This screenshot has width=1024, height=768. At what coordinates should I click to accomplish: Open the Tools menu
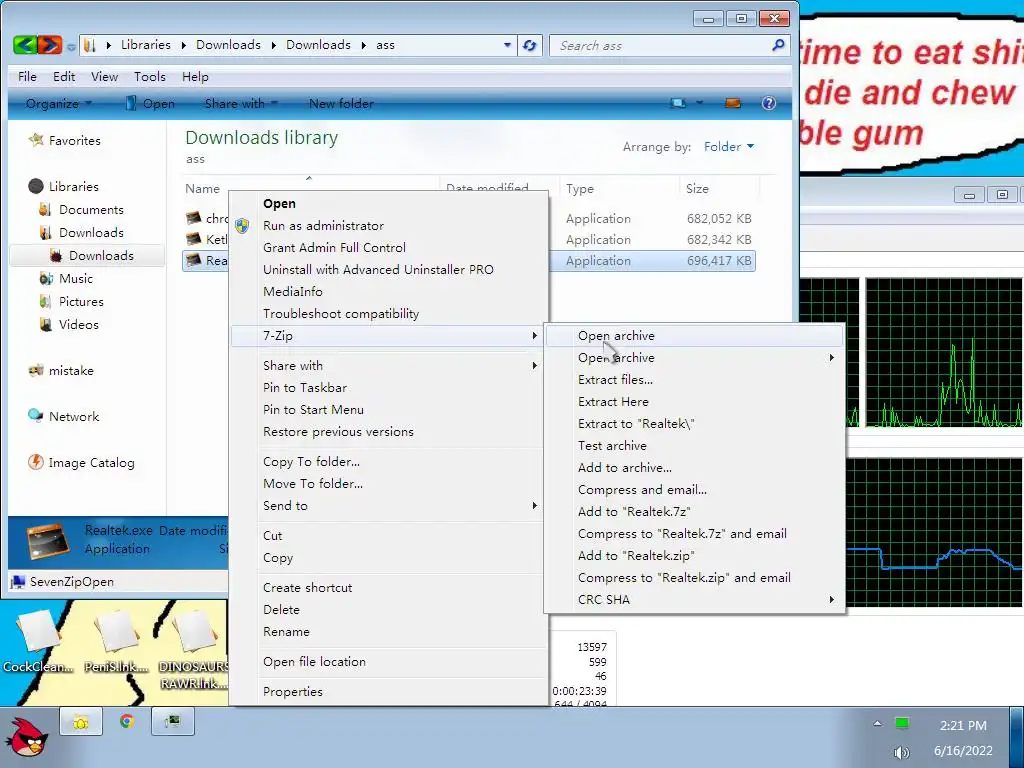[150, 76]
